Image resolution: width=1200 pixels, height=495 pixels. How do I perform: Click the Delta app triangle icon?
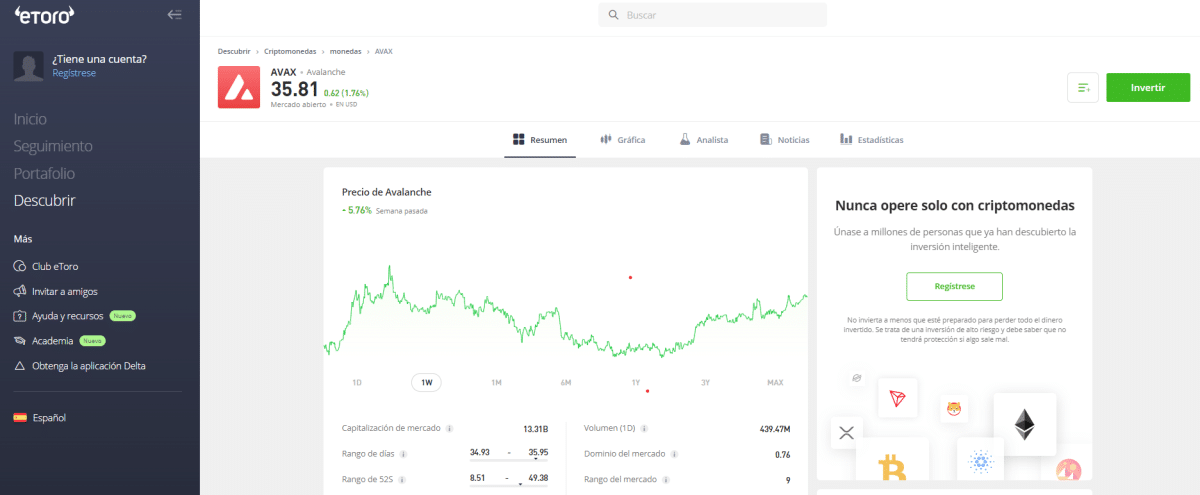pyautogui.click(x=20, y=366)
